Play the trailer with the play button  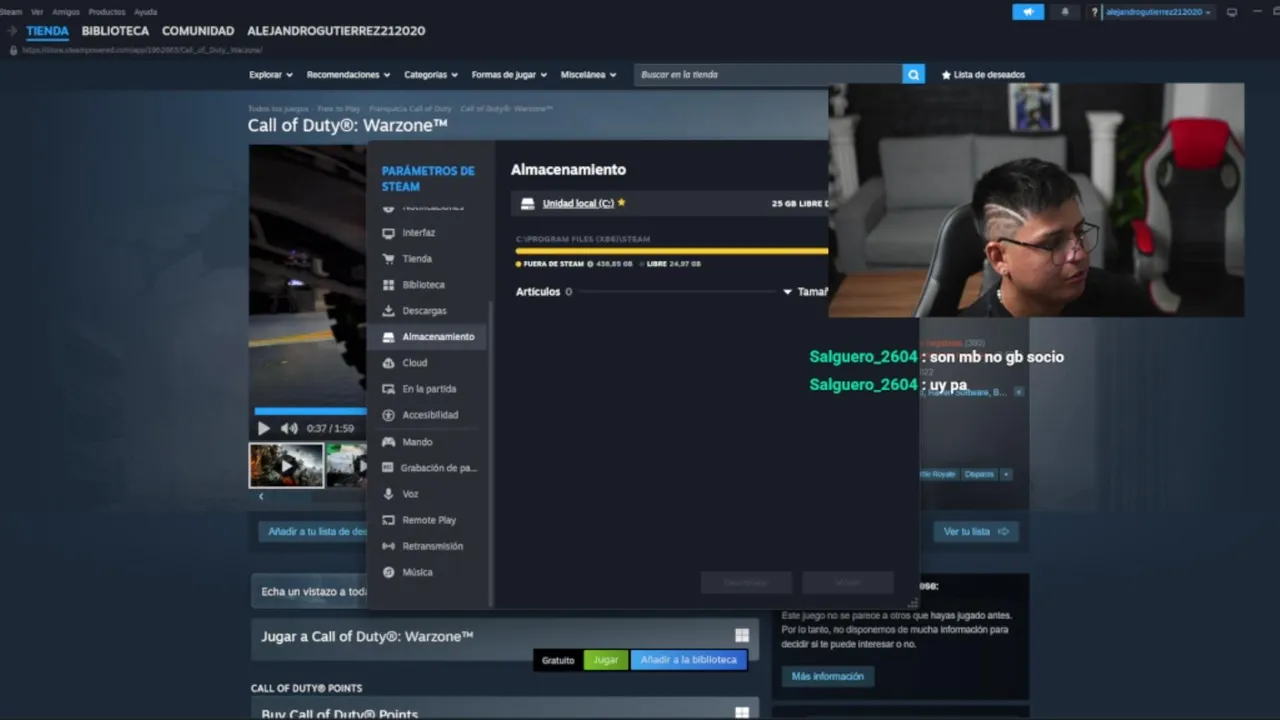(264, 428)
